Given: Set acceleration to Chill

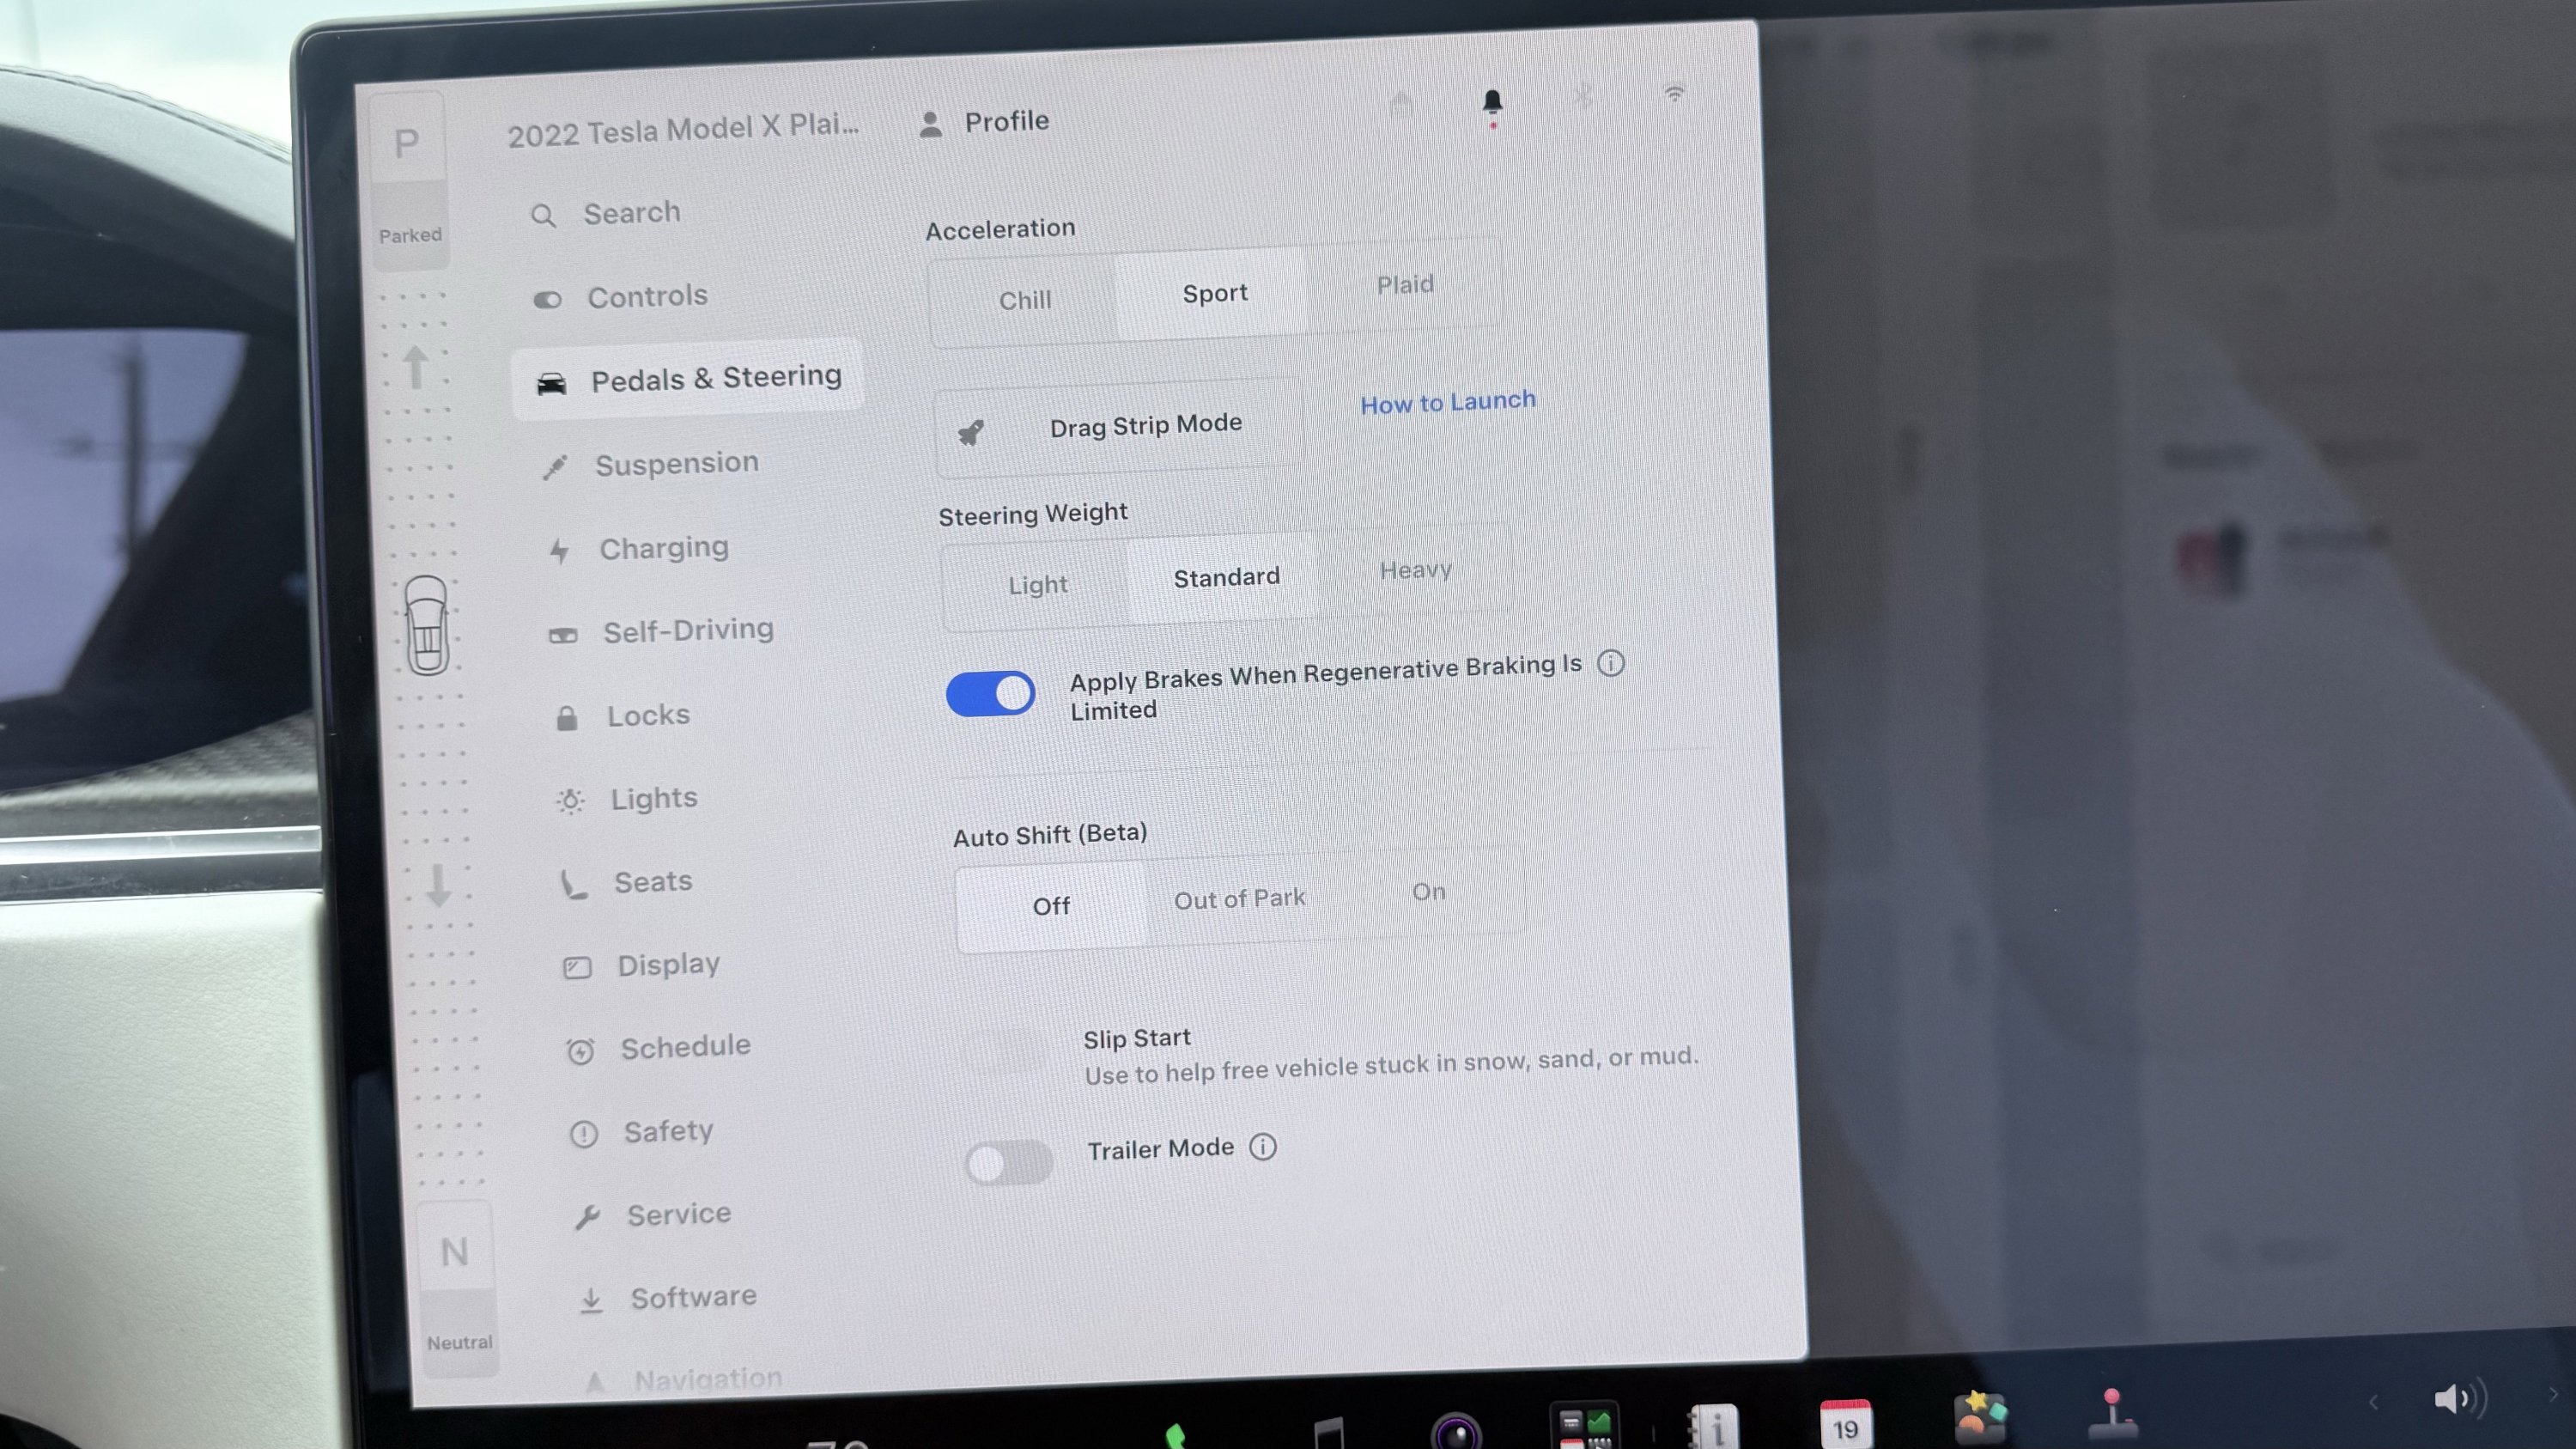Looking at the screenshot, I should (x=1024, y=299).
